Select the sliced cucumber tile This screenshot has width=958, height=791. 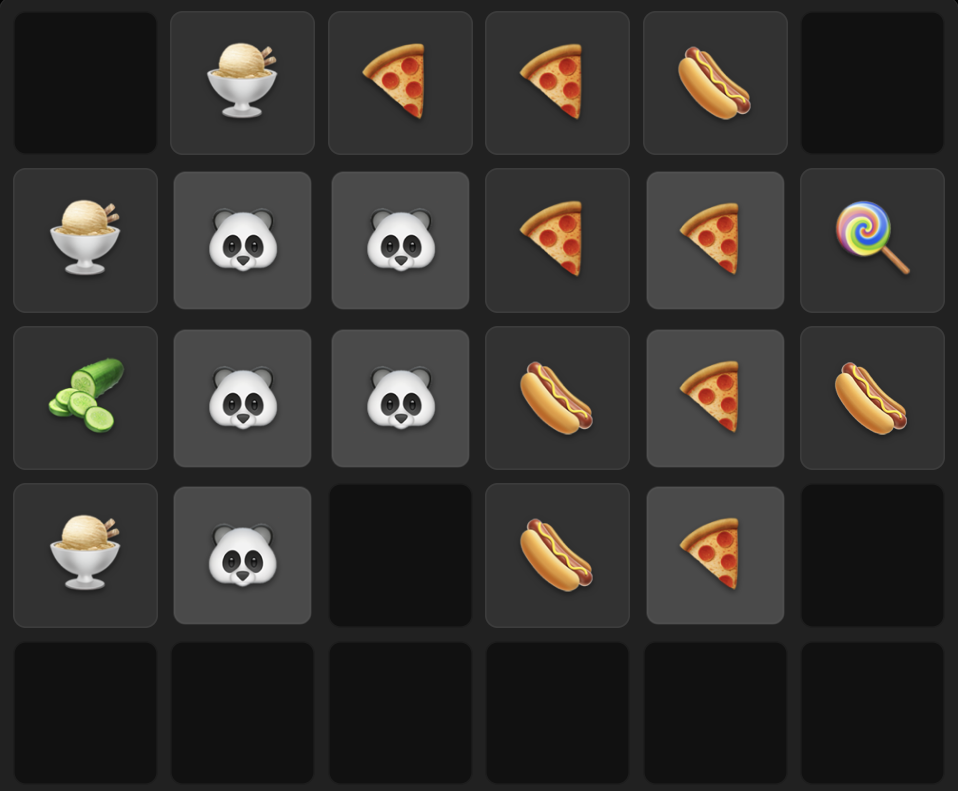(86, 398)
